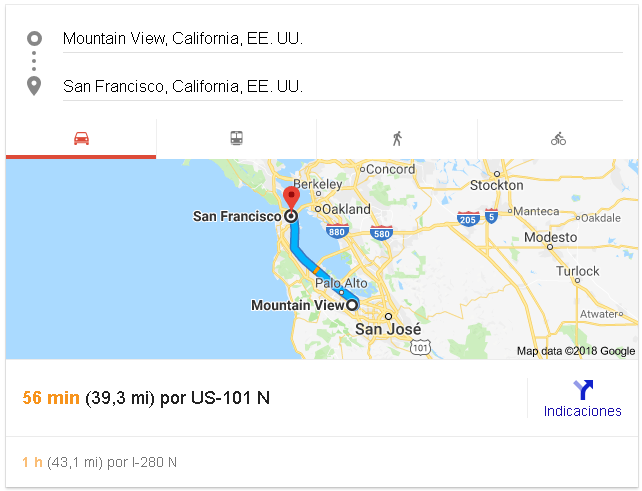Select the 56 min US-101 N route

(146, 398)
